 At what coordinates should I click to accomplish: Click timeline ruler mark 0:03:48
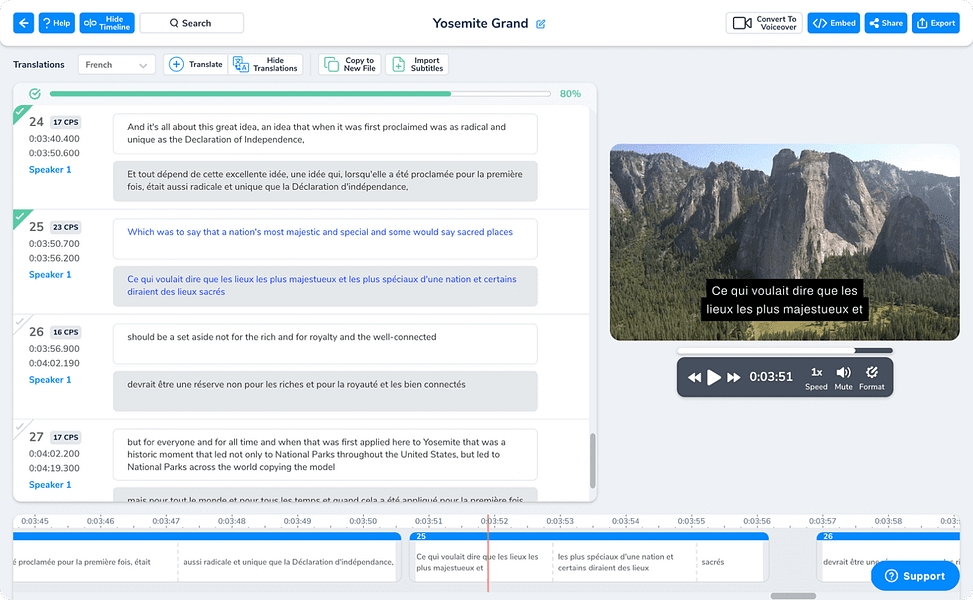click(x=232, y=521)
